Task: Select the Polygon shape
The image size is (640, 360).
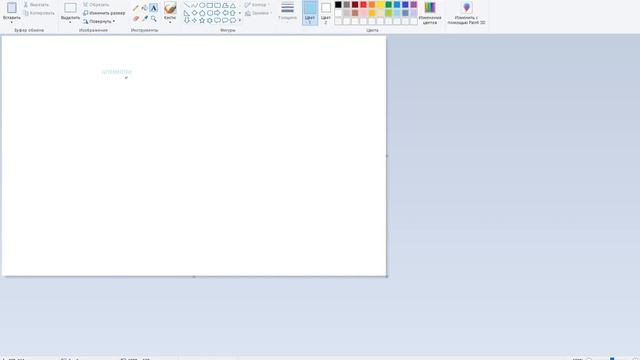Action: tap(225, 5)
